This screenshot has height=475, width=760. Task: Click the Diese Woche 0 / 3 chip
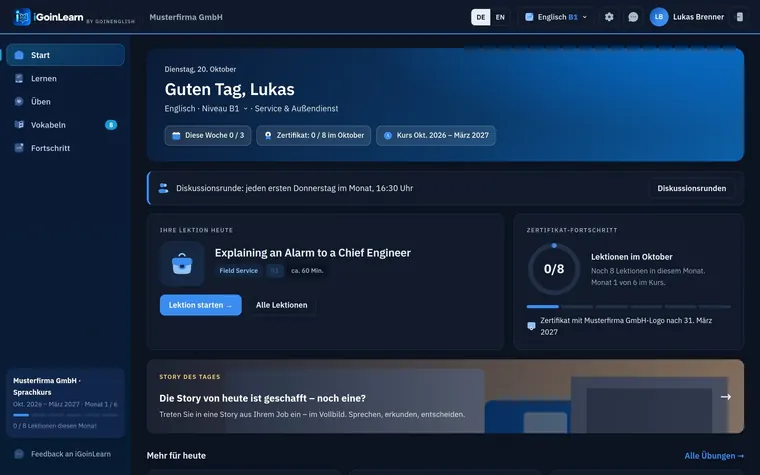208,136
